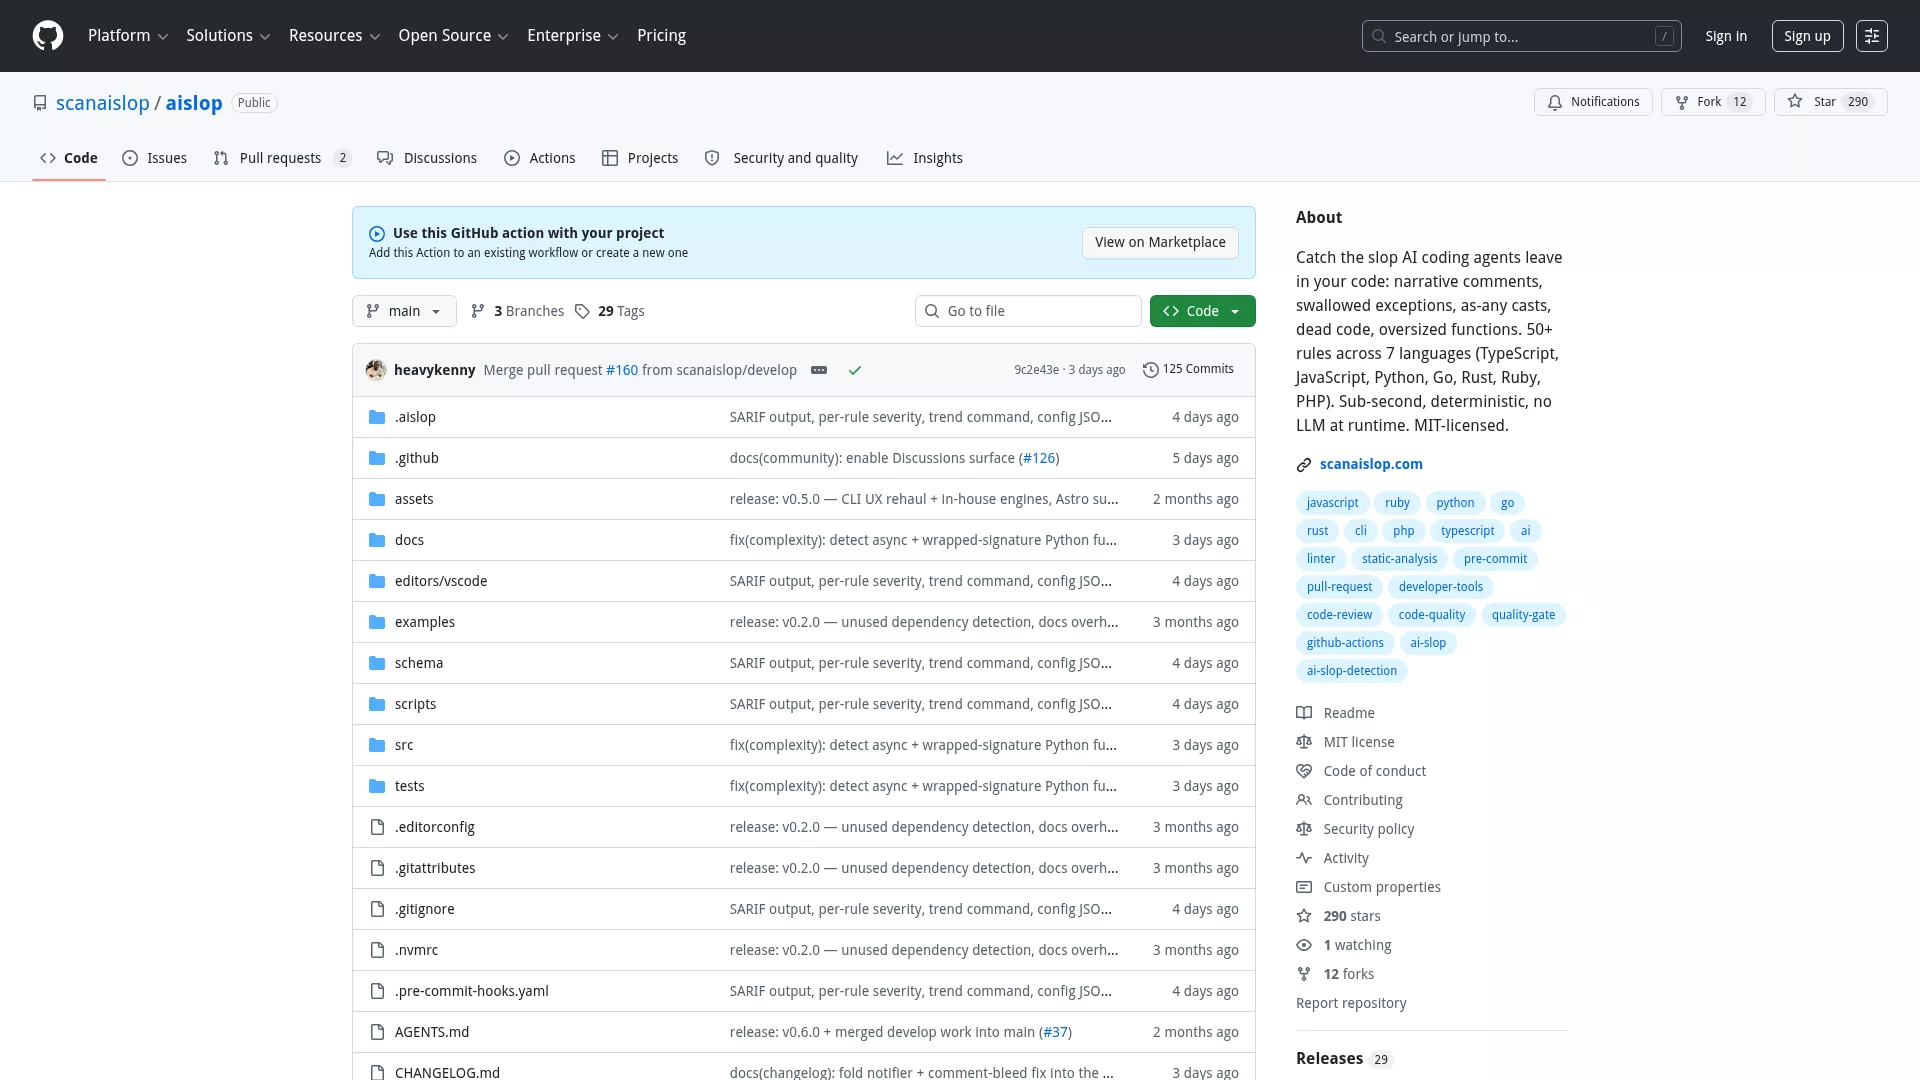Open the src folder icon
This screenshot has height=1080, width=1920.
point(377,745)
